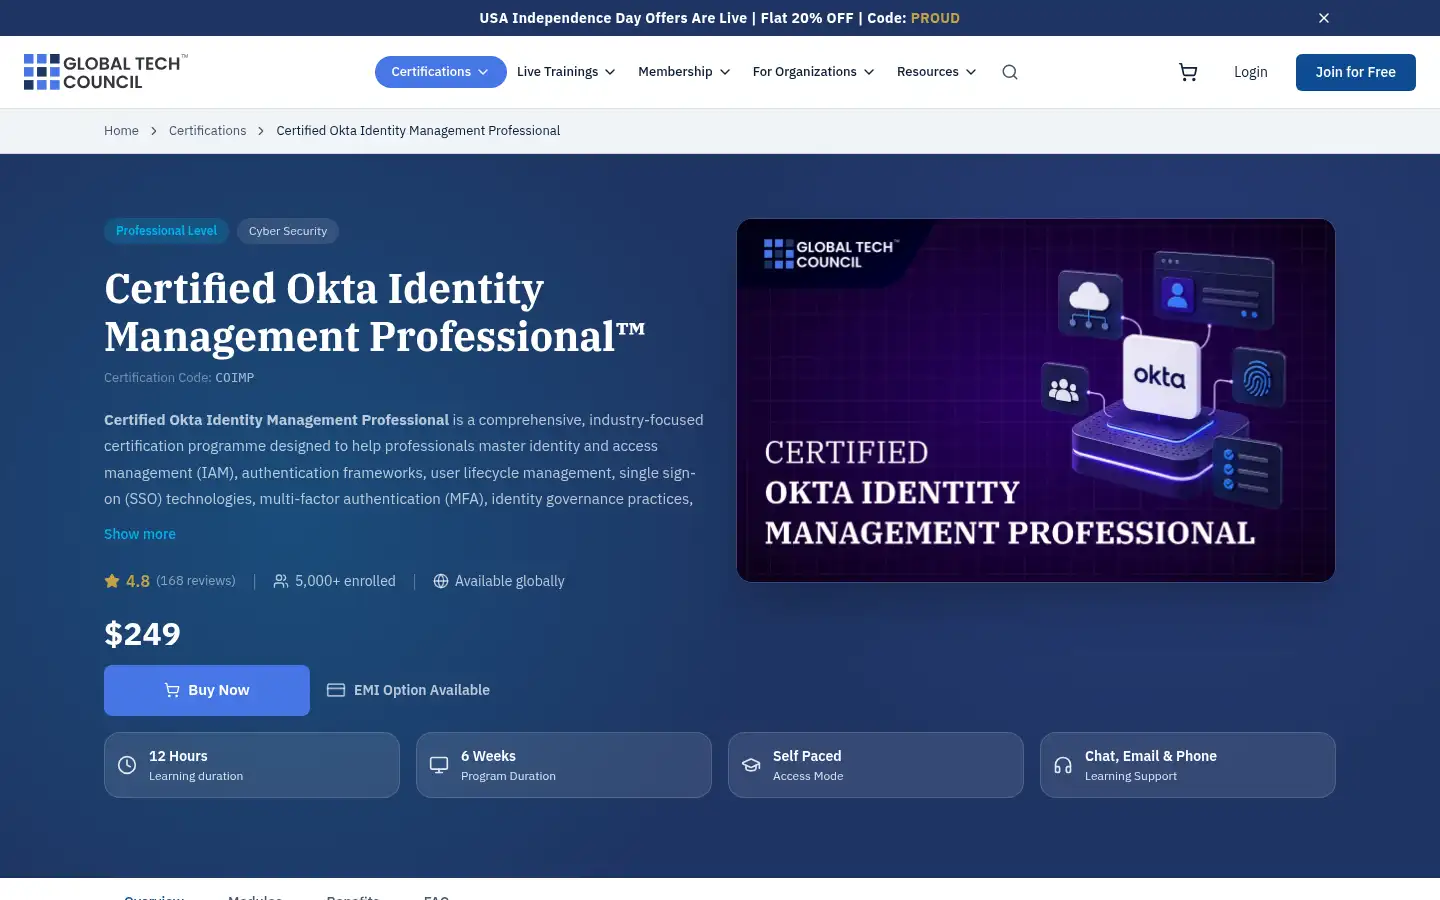1440x900 pixels.
Task: Expand the Membership dropdown
Action: pyautogui.click(x=684, y=72)
